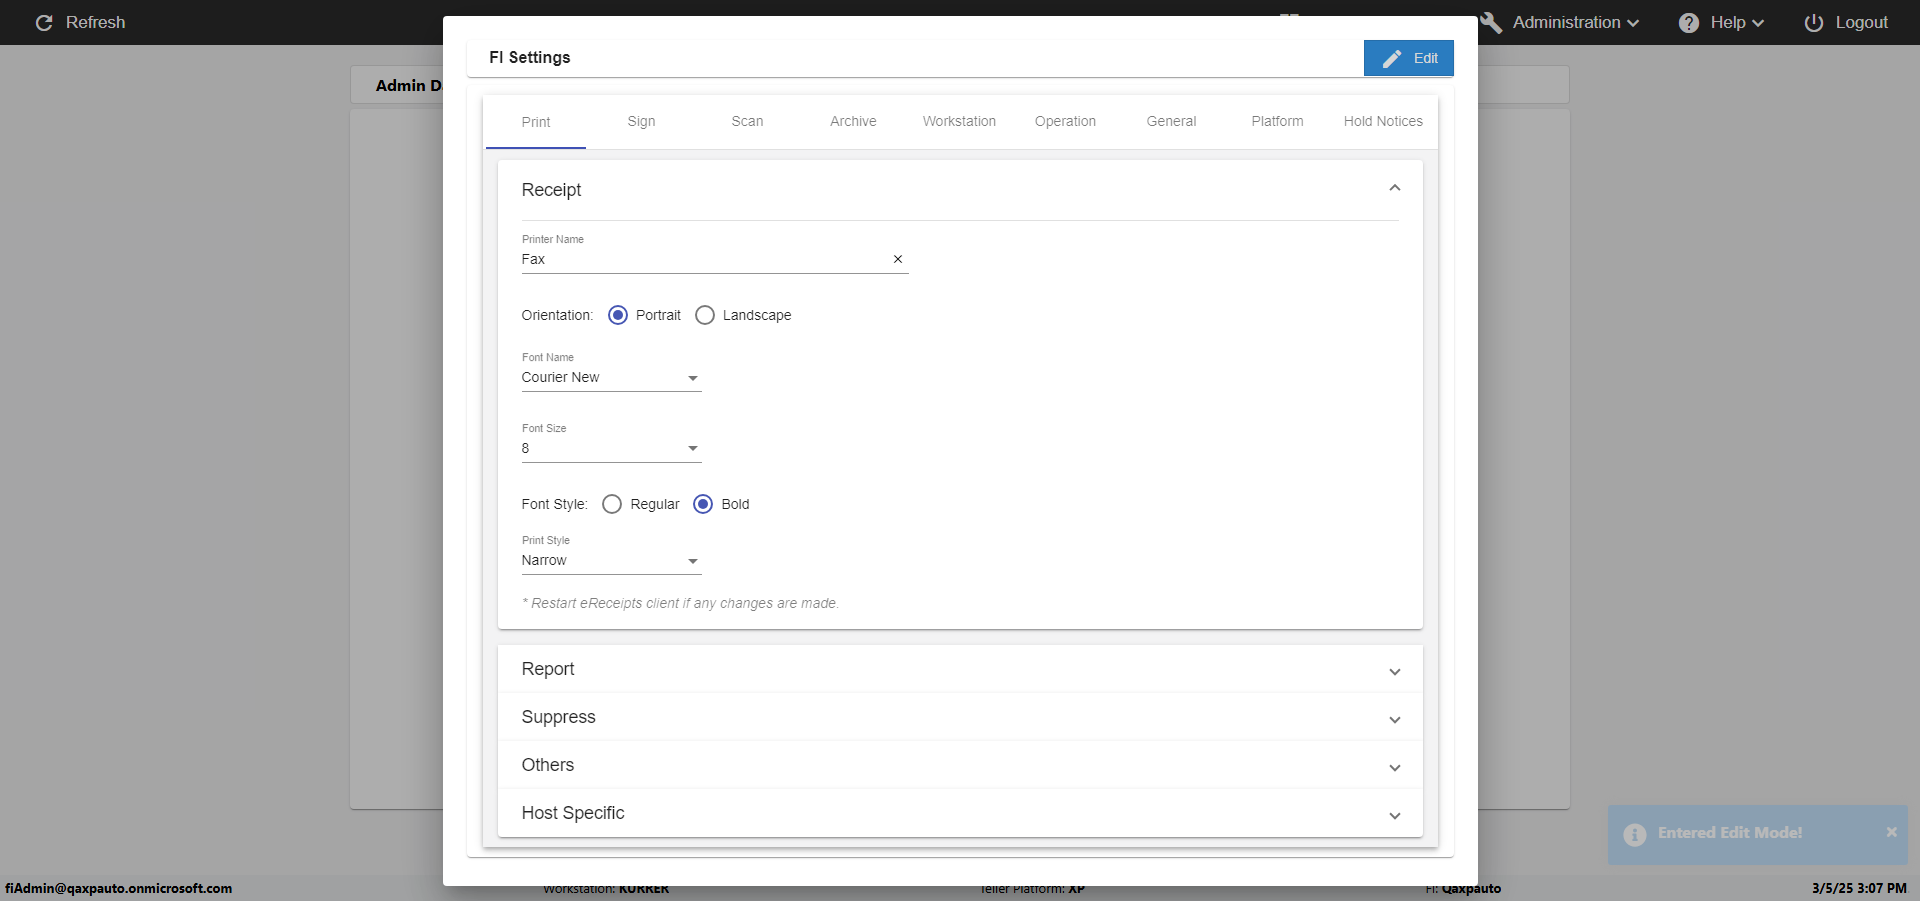Click the Printer Name input field

pos(703,259)
